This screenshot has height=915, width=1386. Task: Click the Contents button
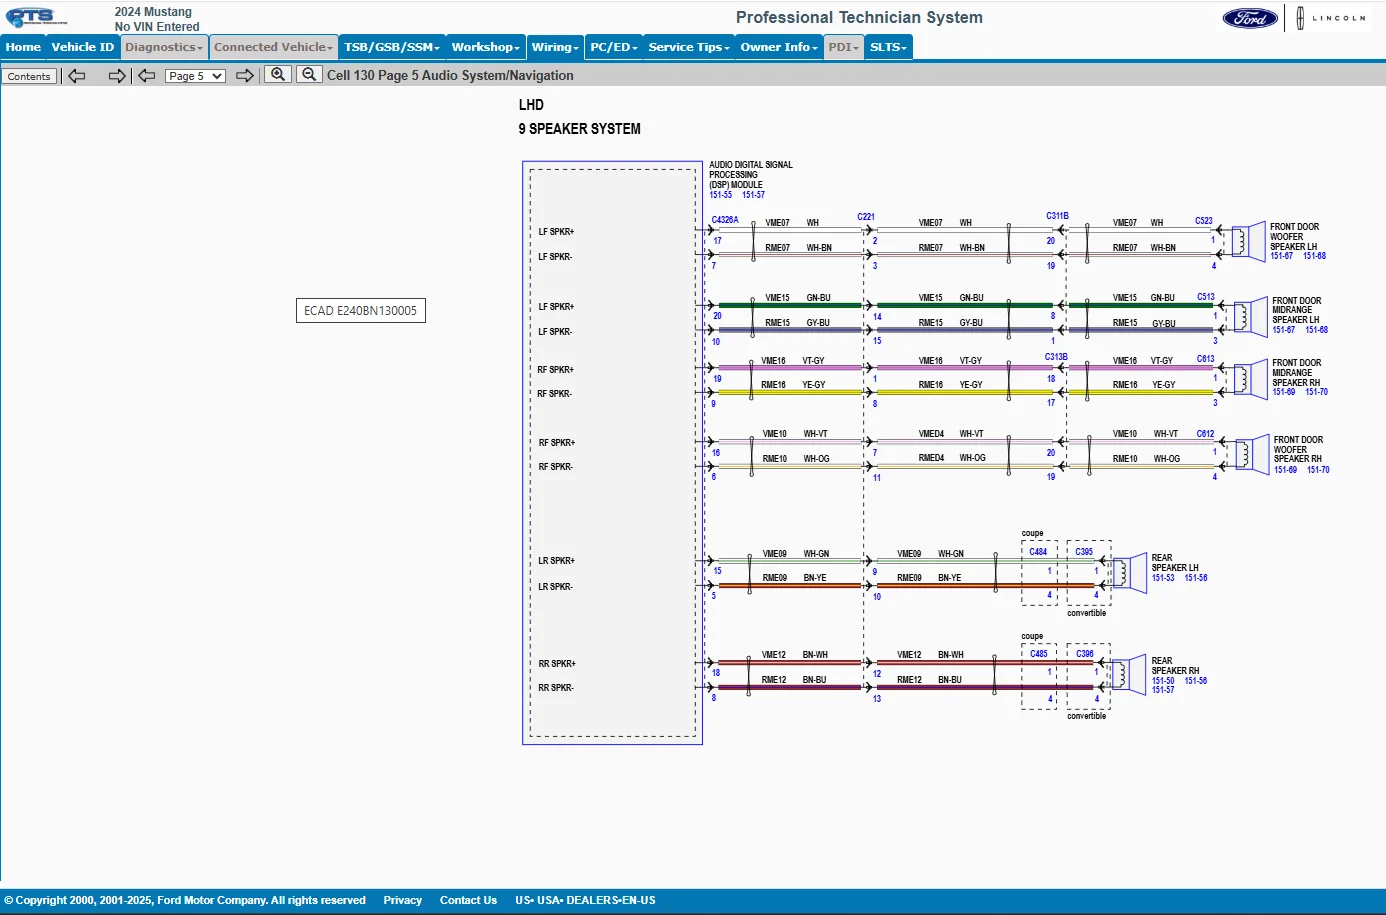(29, 76)
